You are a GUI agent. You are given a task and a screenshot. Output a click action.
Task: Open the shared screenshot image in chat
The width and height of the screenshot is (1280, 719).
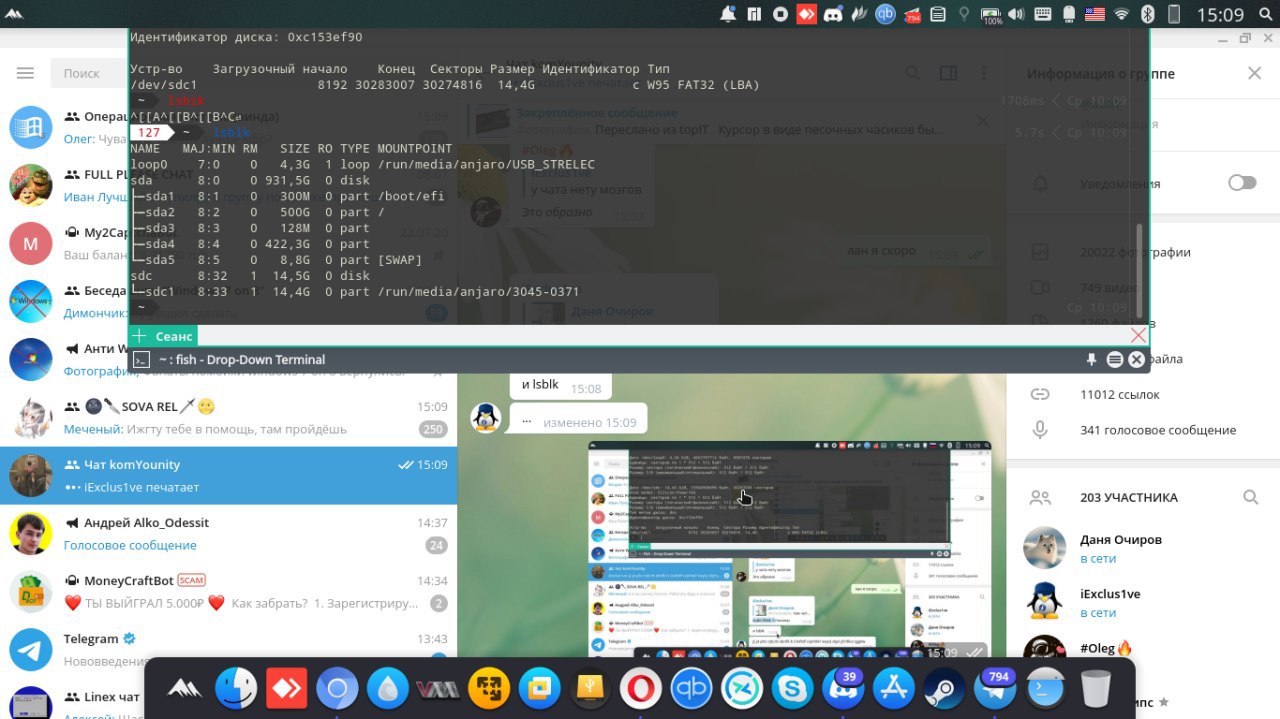tap(789, 549)
